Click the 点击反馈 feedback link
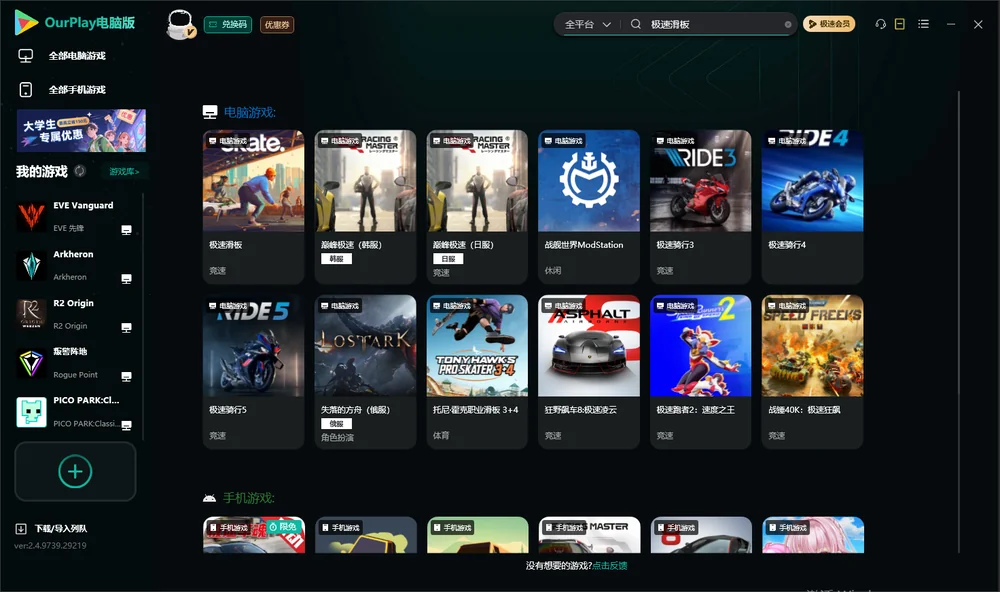1000x592 pixels. (610, 565)
